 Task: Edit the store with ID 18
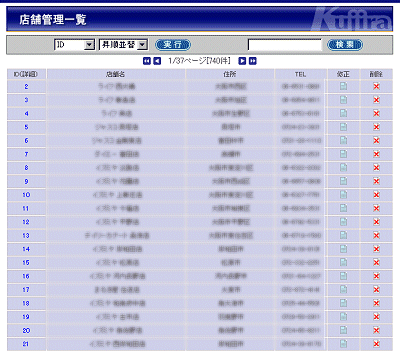point(343,303)
